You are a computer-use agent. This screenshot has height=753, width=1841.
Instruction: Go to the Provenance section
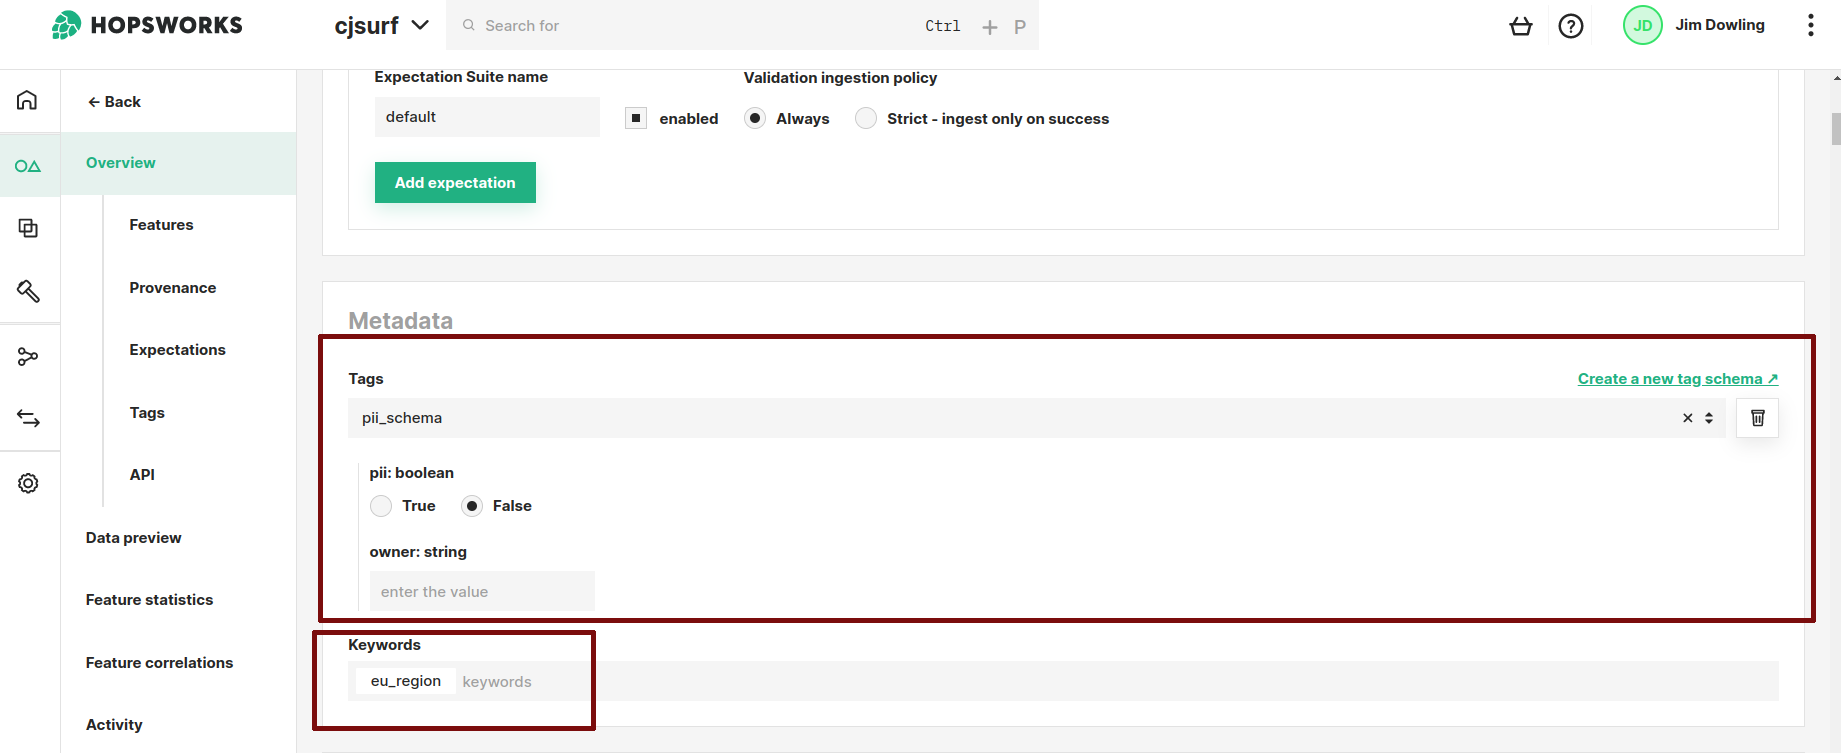pyautogui.click(x=172, y=288)
